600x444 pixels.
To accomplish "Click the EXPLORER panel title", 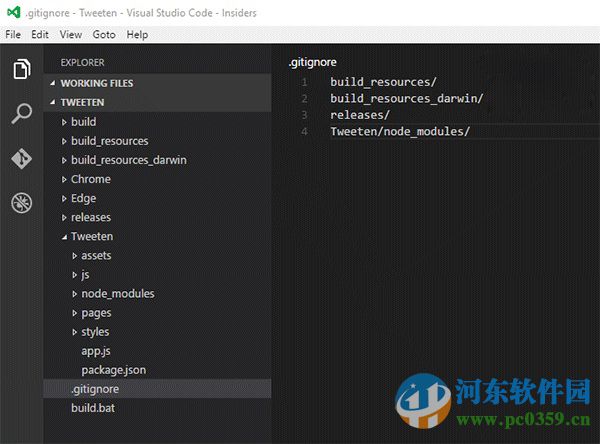I will coord(82,62).
